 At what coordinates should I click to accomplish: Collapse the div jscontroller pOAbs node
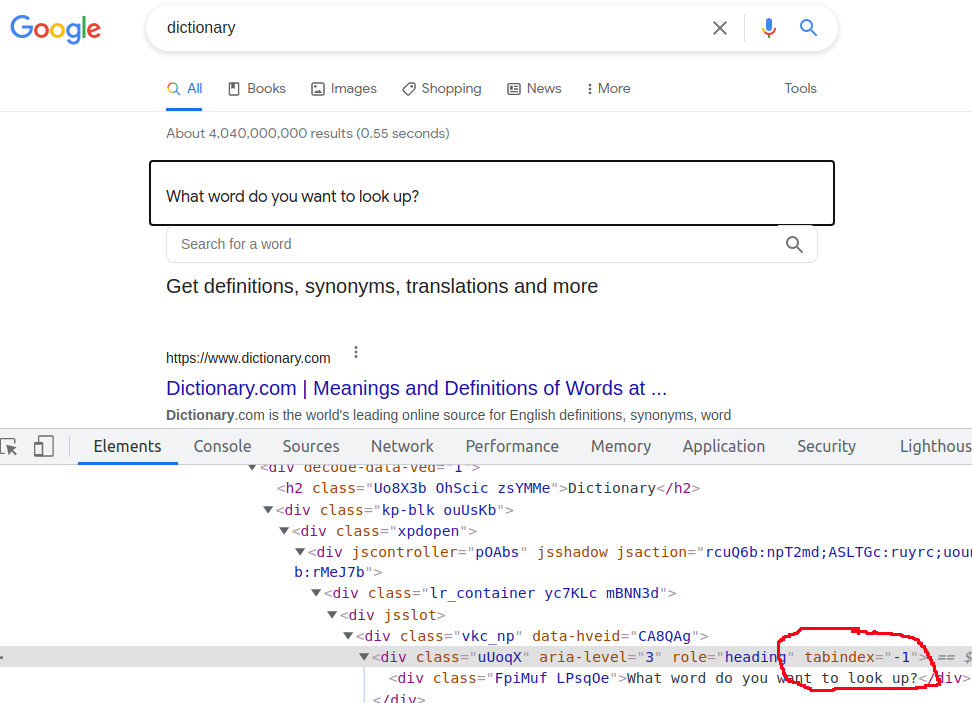click(300, 551)
